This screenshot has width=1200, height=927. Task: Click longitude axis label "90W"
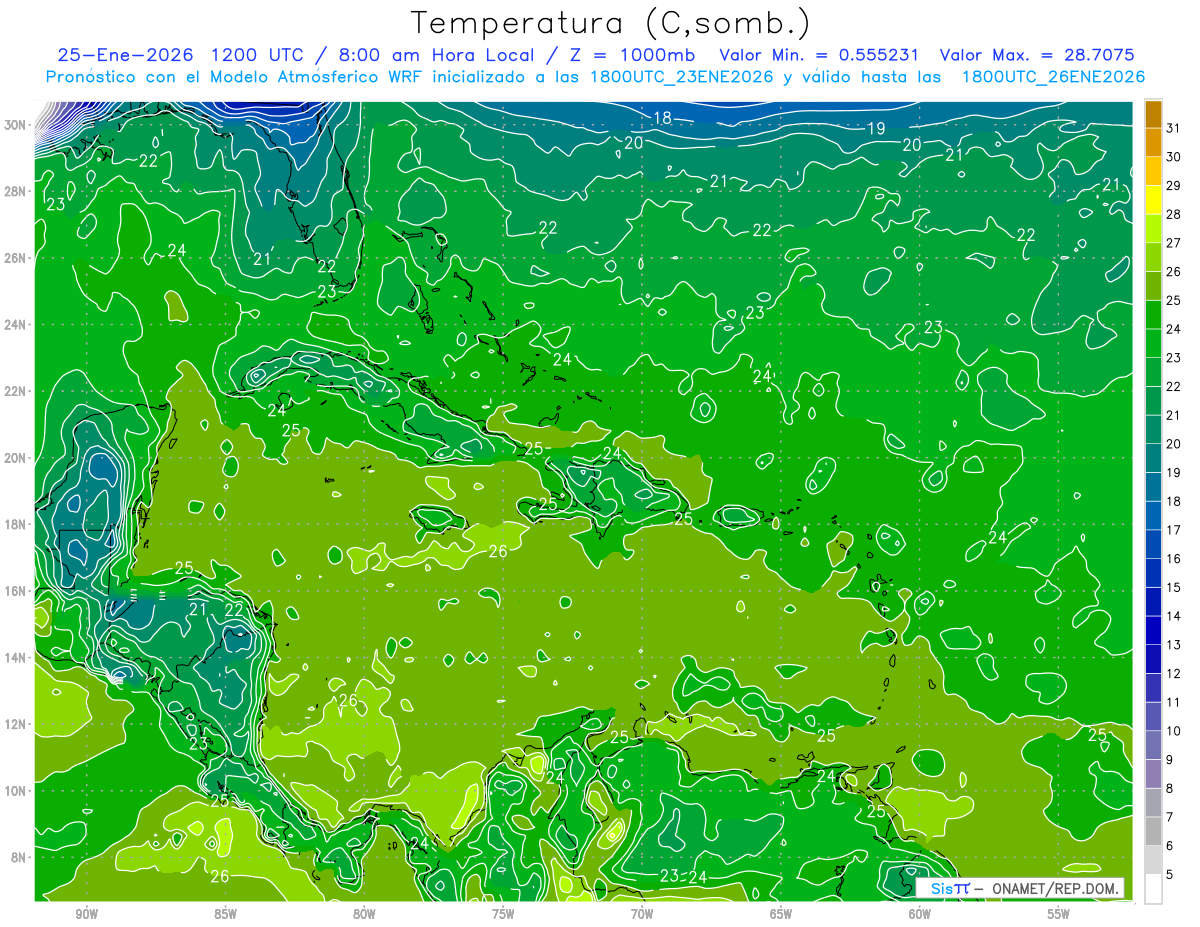pos(86,914)
